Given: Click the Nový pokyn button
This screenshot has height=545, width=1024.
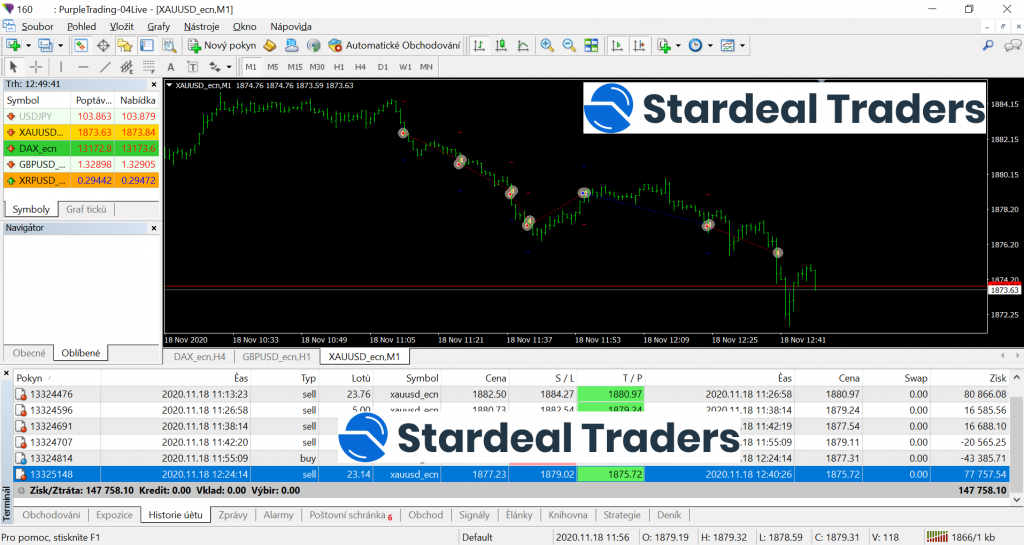Looking at the screenshot, I should (x=222, y=45).
